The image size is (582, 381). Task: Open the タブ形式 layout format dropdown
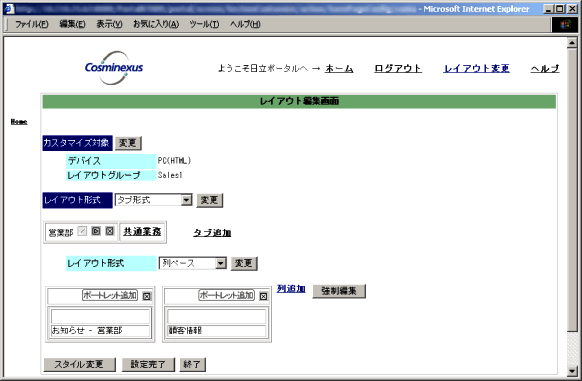pyautogui.click(x=186, y=201)
